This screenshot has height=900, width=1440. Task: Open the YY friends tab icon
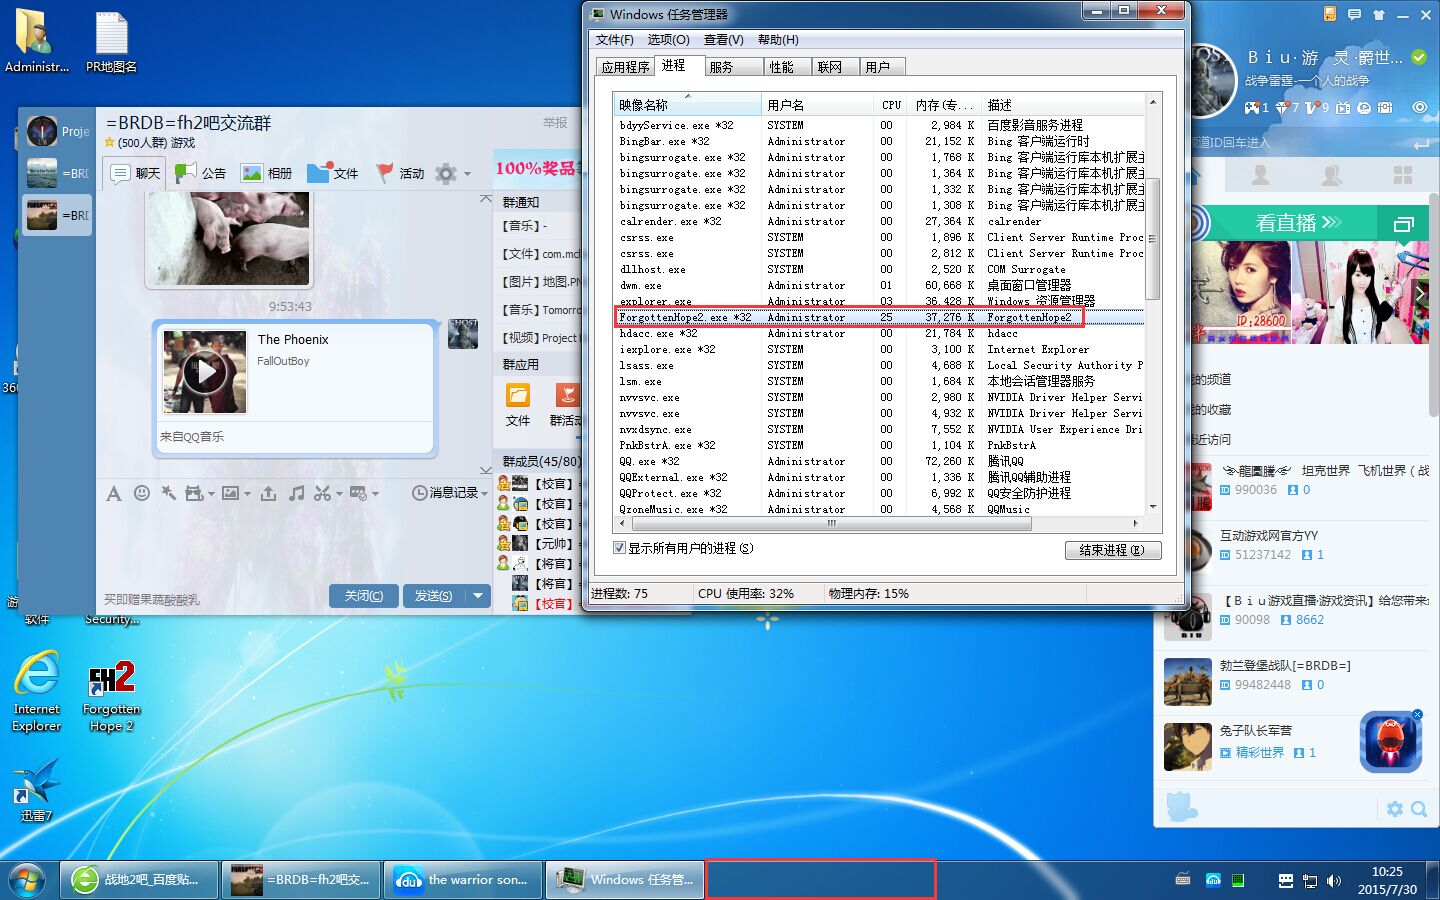(x=1261, y=176)
